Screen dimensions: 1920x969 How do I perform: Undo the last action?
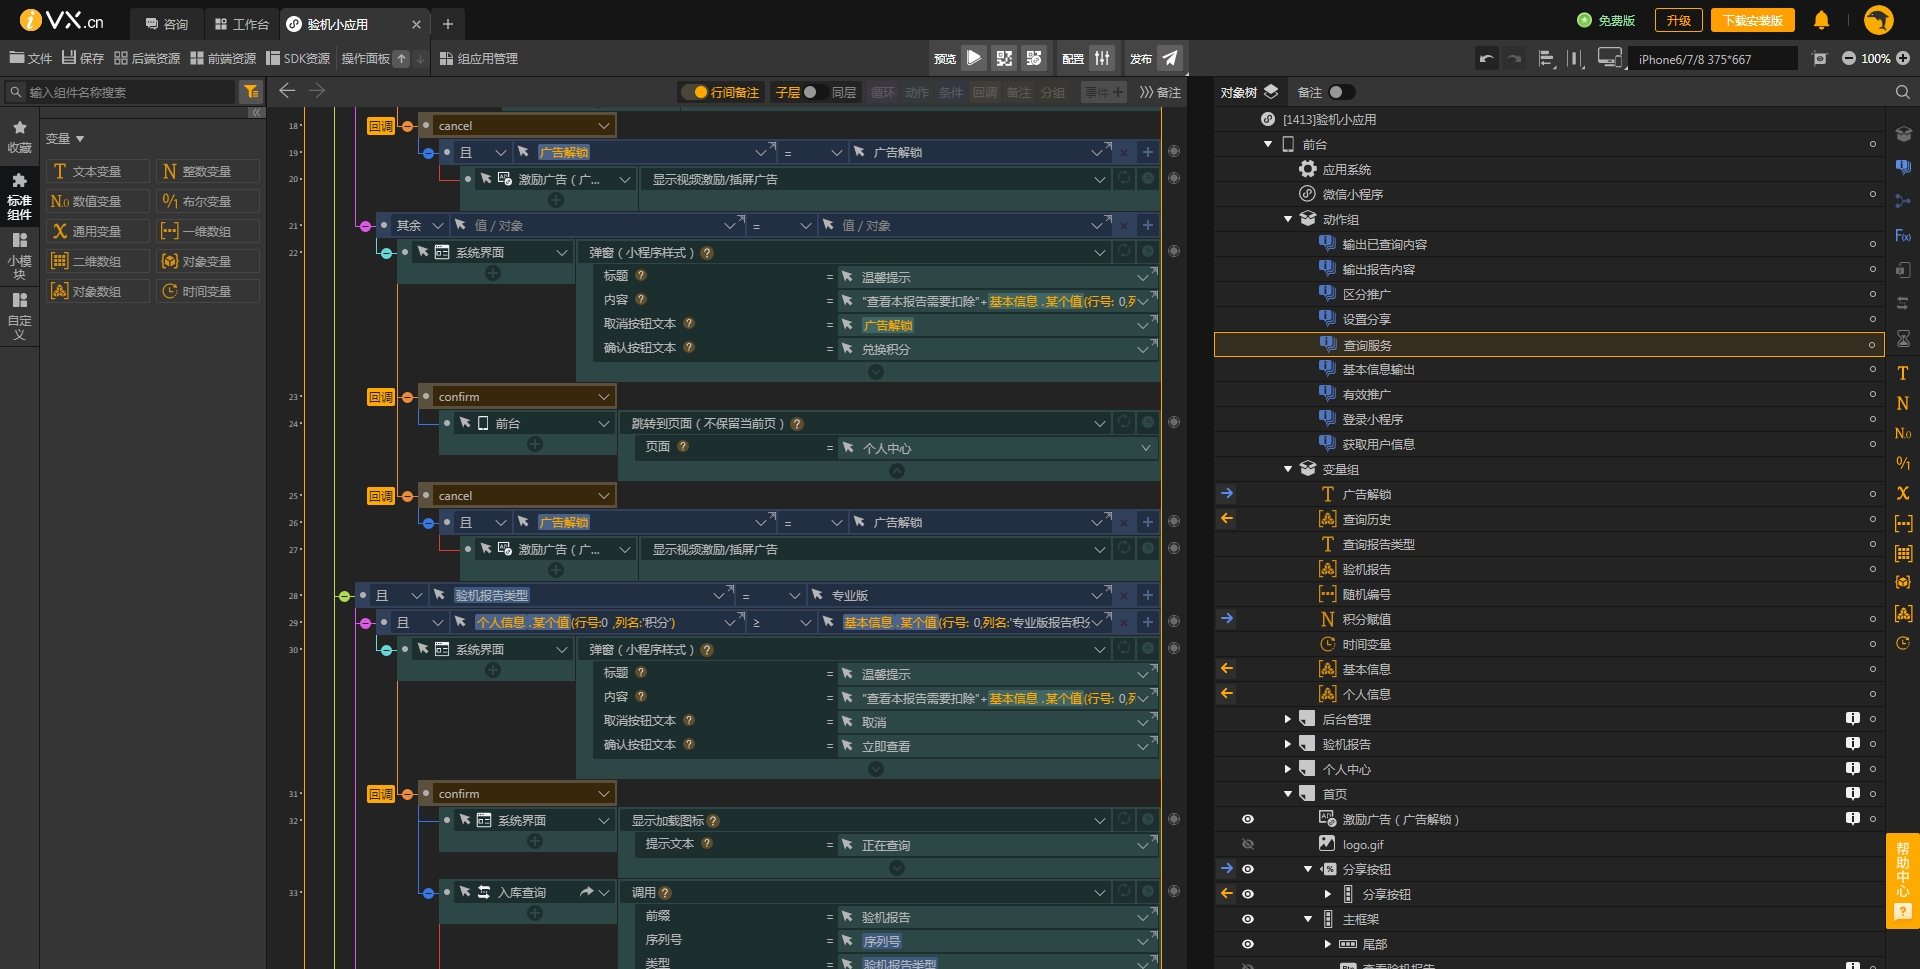point(1487,59)
